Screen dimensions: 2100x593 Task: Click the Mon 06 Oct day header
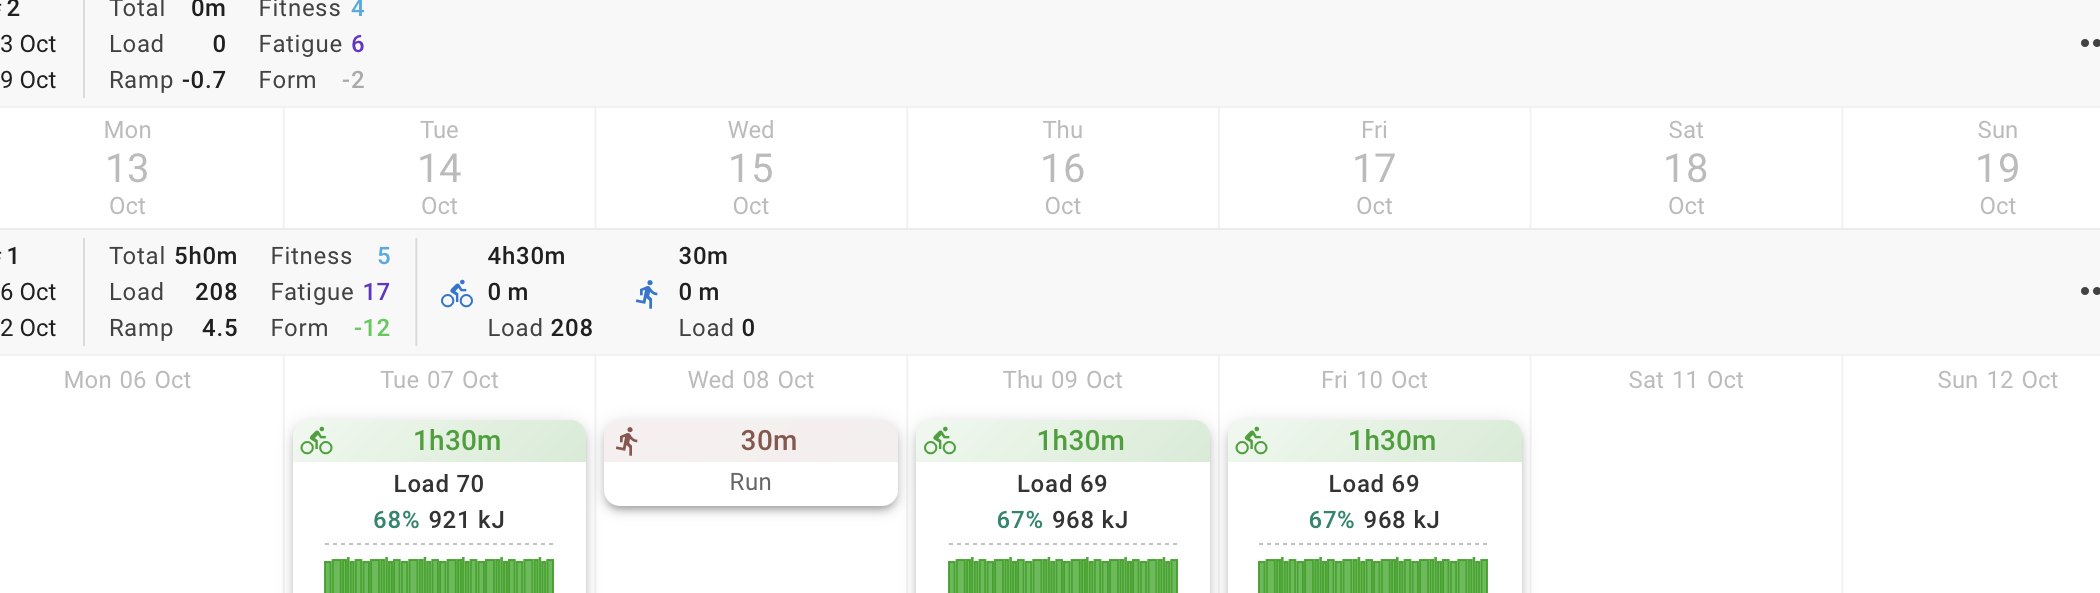pyautogui.click(x=128, y=380)
